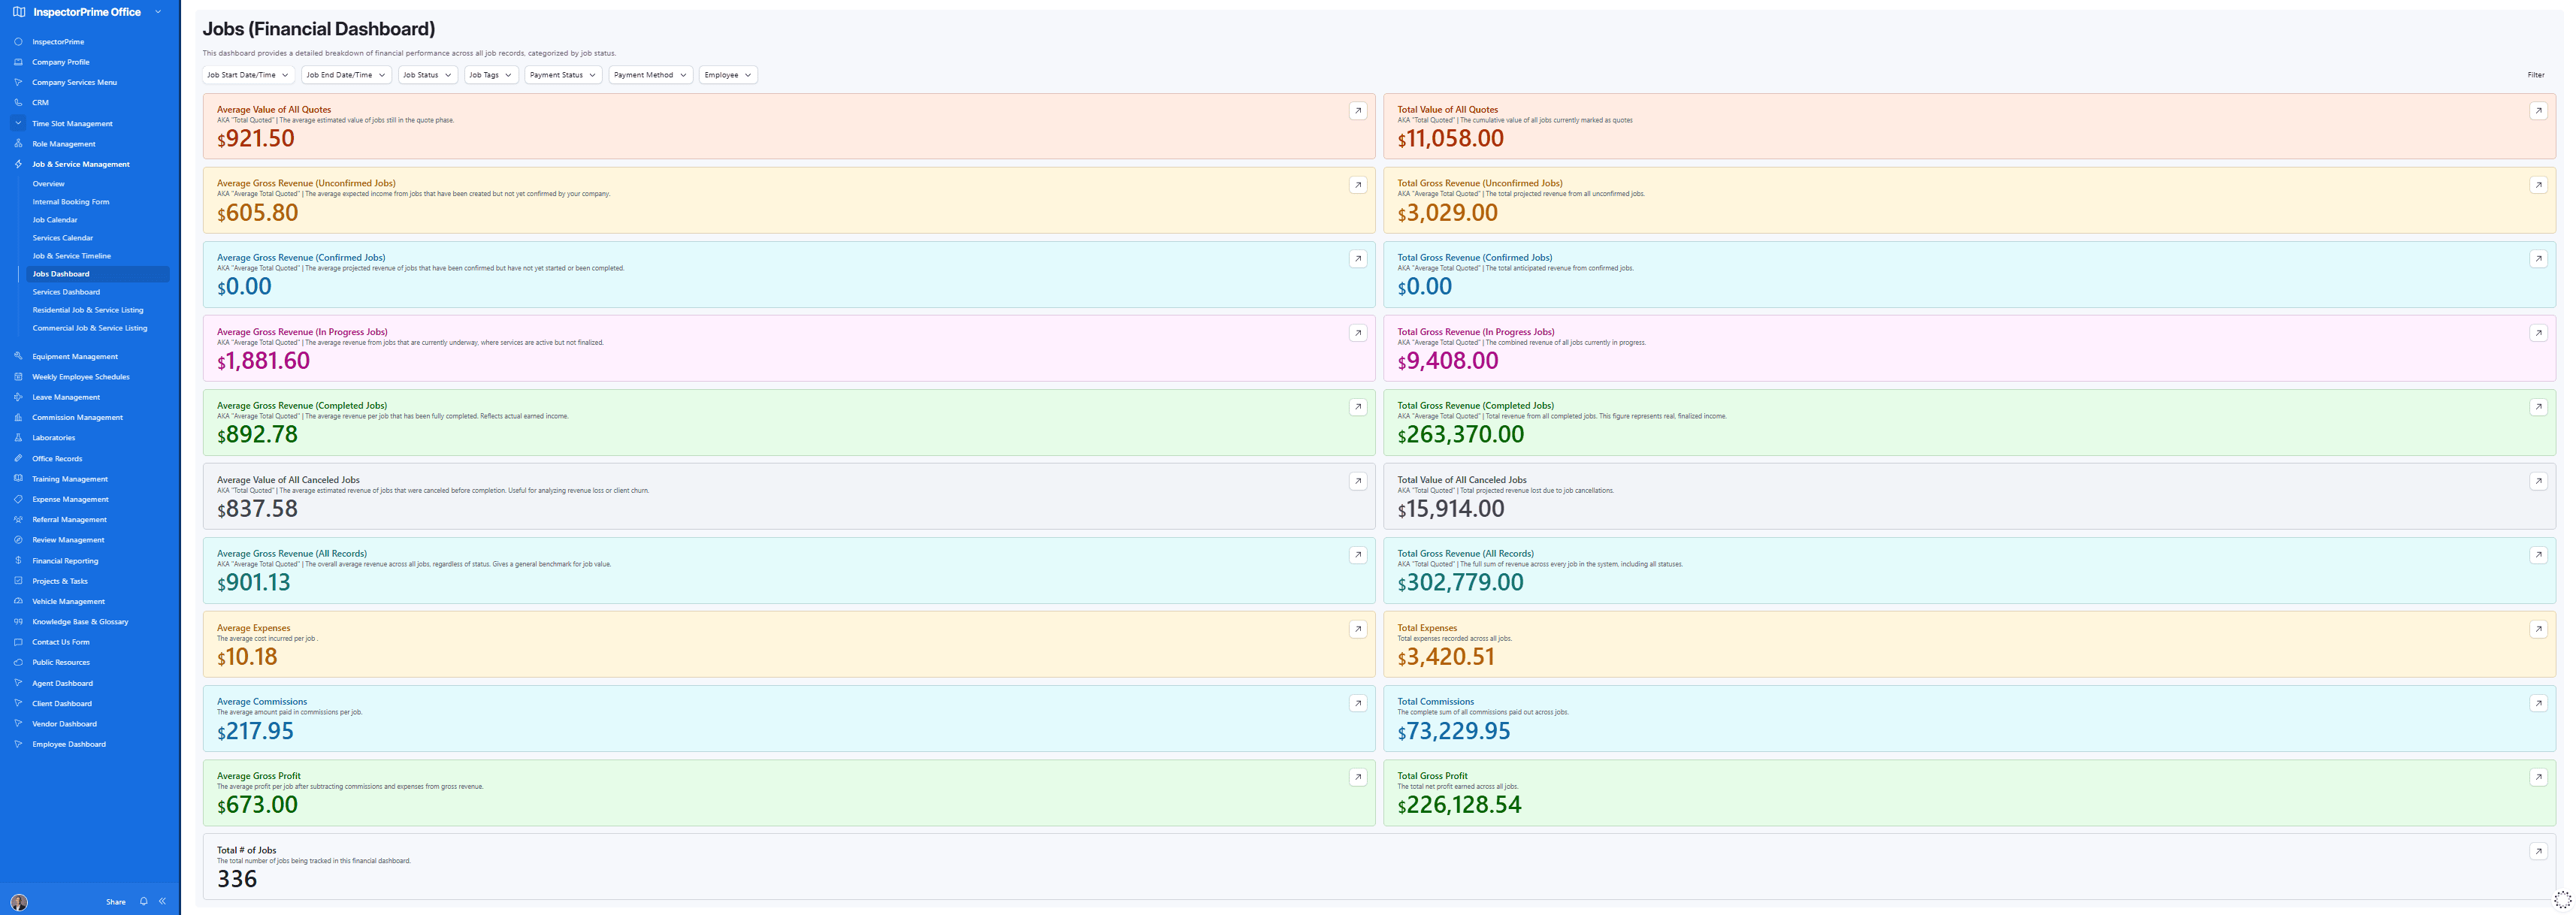This screenshot has width=2576, height=915.
Task: Select Commercial Job & Service Listing
Action: [x=90, y=327]
